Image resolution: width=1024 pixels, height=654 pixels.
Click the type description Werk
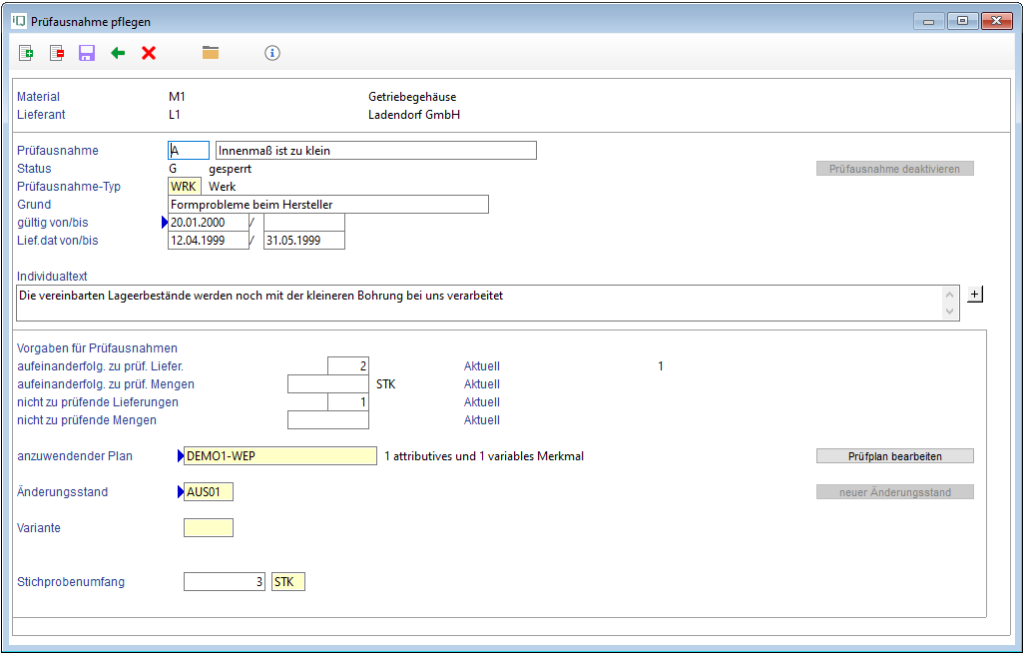[222, 186]
